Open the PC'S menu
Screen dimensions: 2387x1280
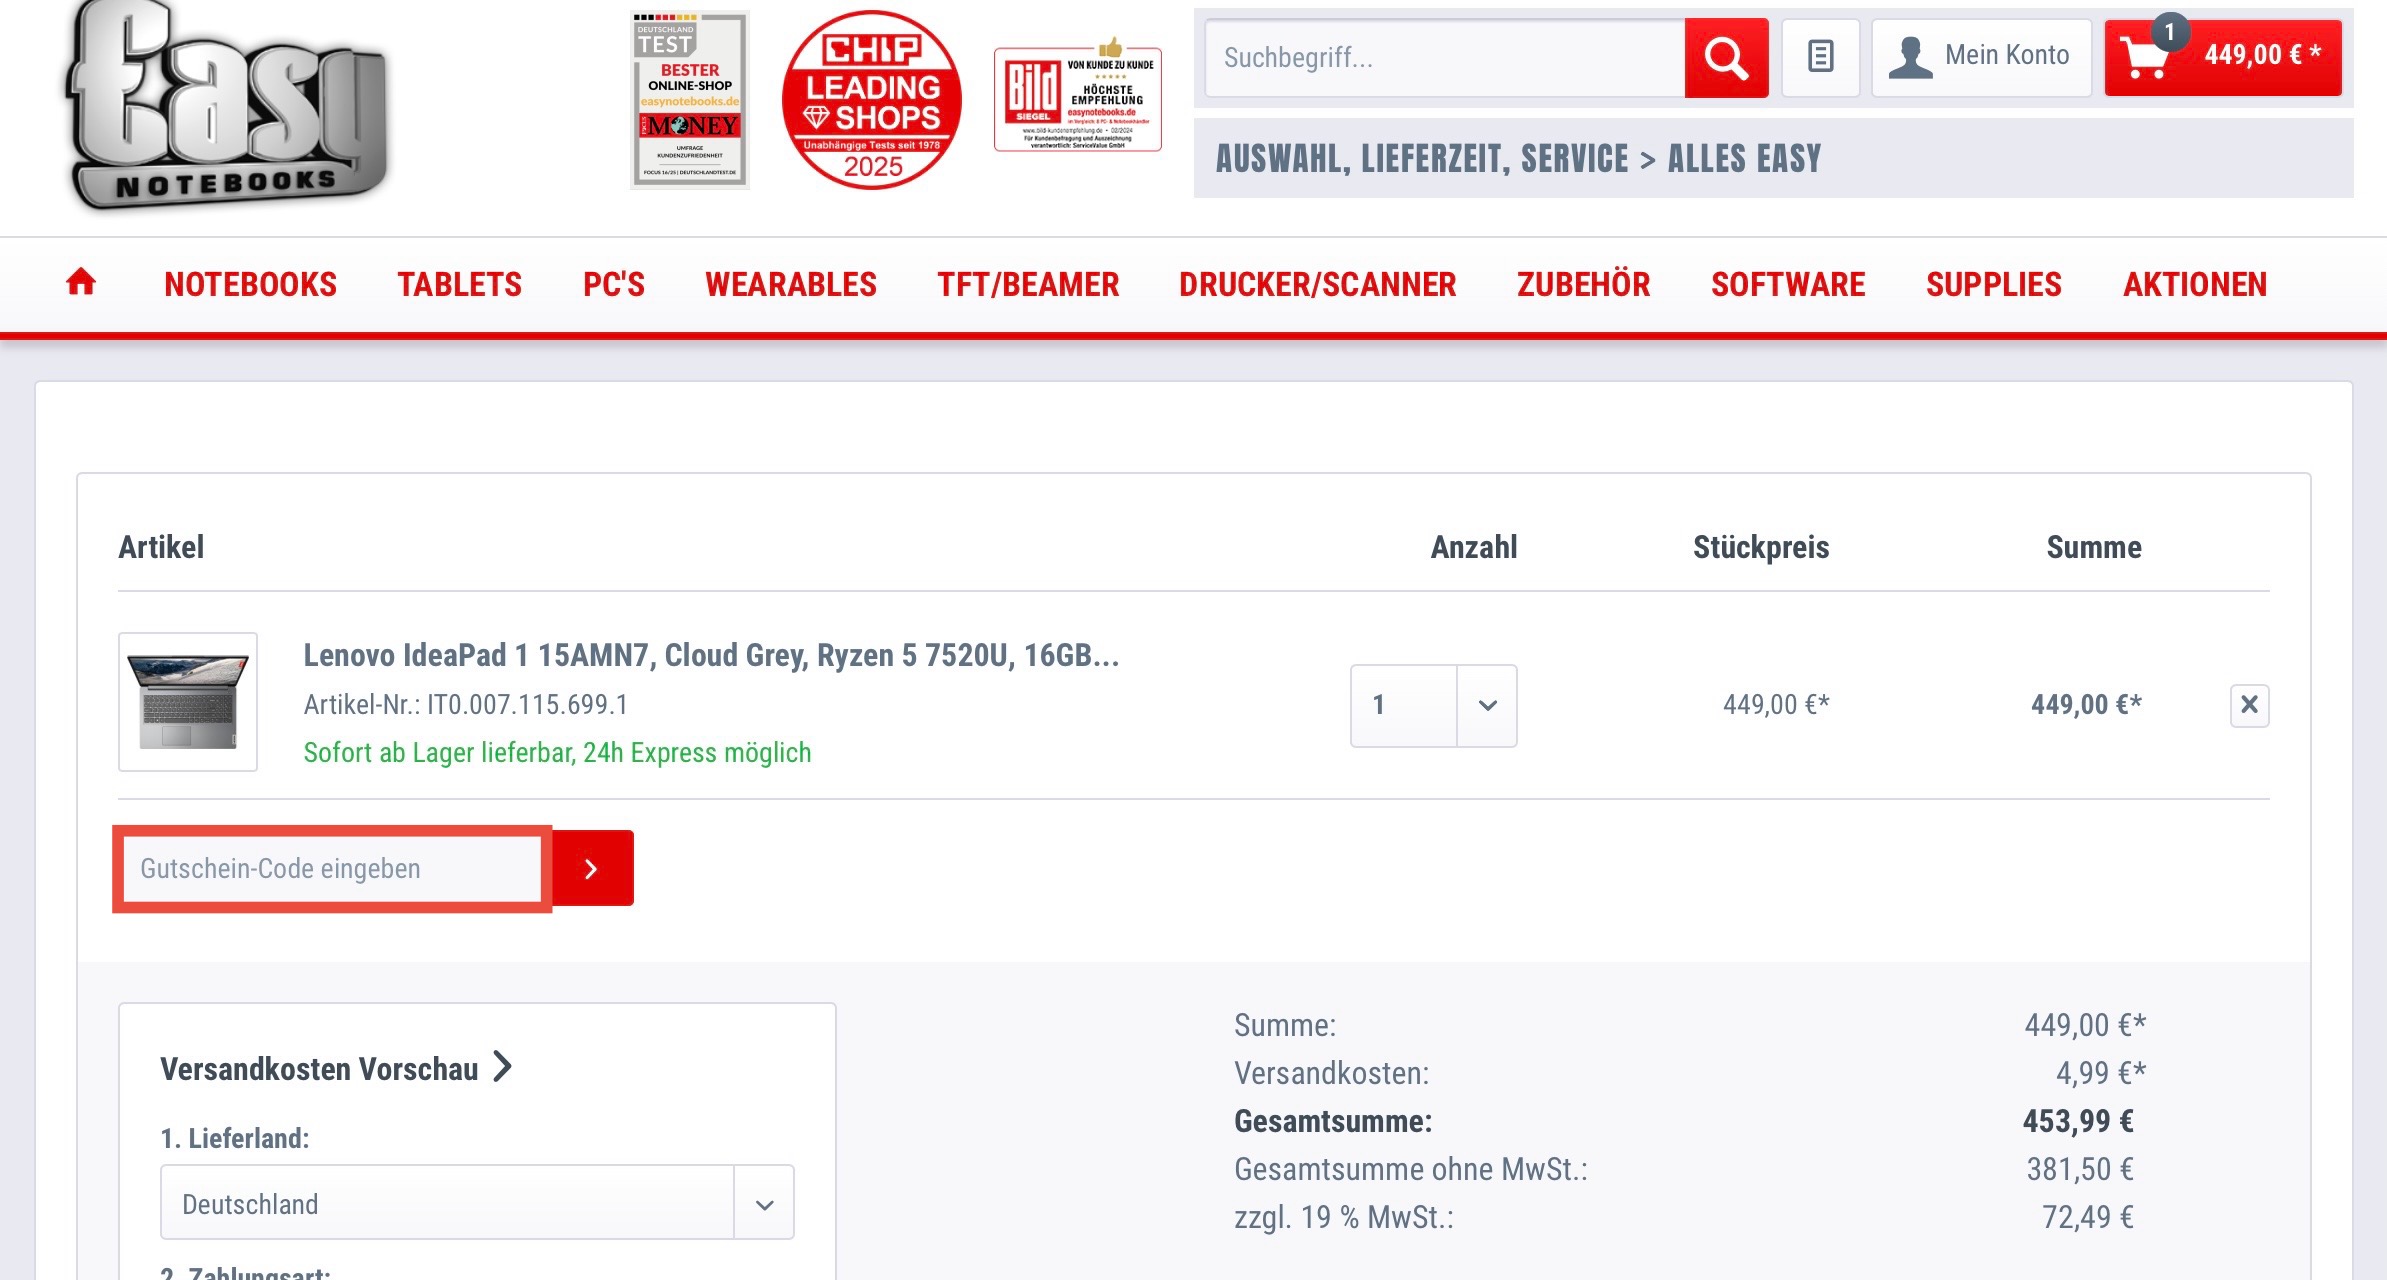(614, 284)
